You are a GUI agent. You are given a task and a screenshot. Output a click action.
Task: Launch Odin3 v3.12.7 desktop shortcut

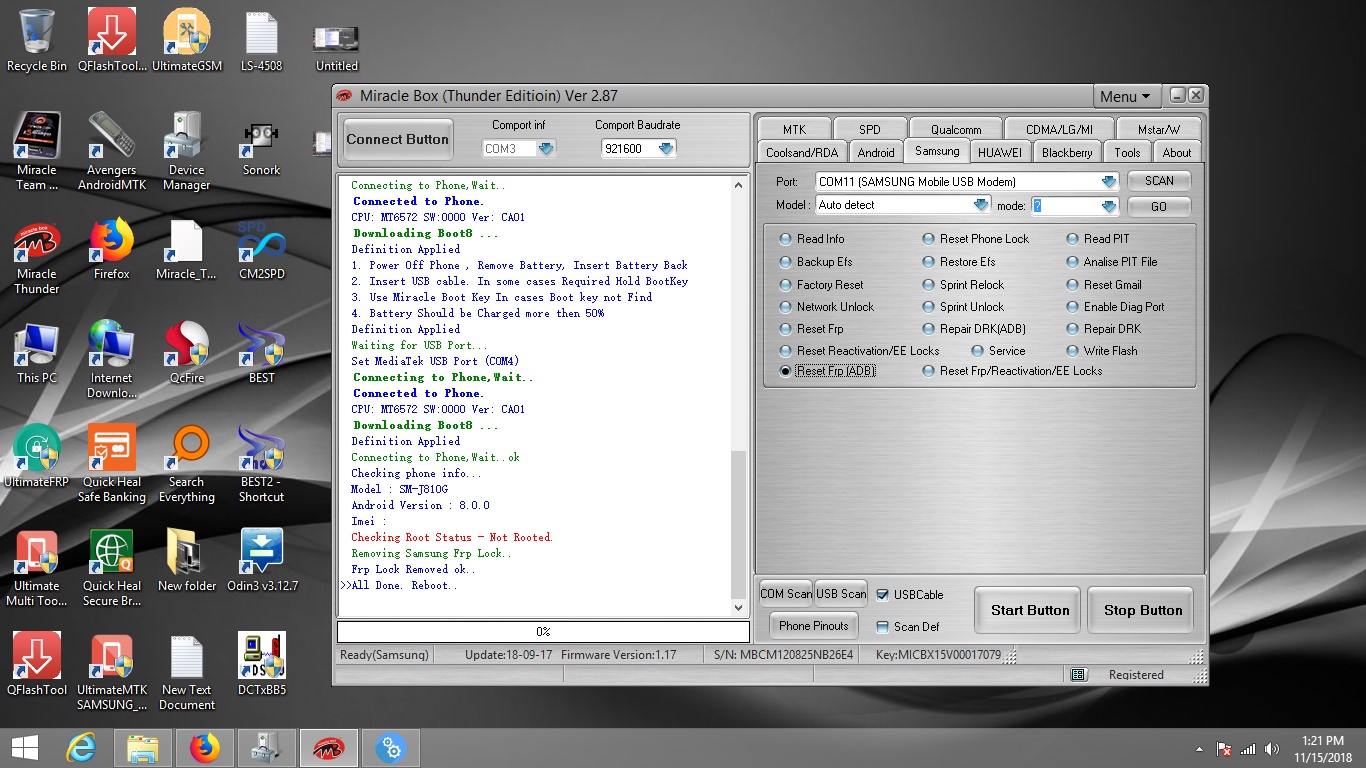(262, 561)
